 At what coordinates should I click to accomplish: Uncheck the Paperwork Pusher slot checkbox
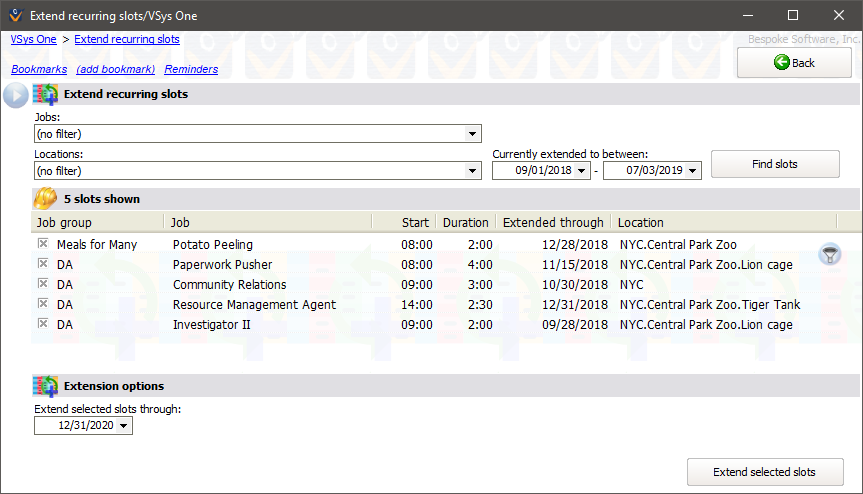pyautogui.click(x=43, y=264)
